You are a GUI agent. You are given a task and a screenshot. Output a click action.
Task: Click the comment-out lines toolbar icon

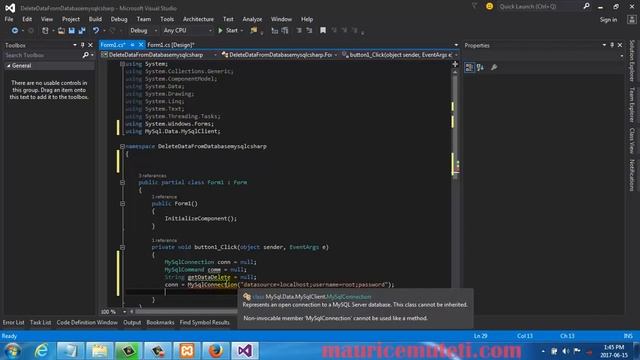pyautogui.click(x=299, y=31)
